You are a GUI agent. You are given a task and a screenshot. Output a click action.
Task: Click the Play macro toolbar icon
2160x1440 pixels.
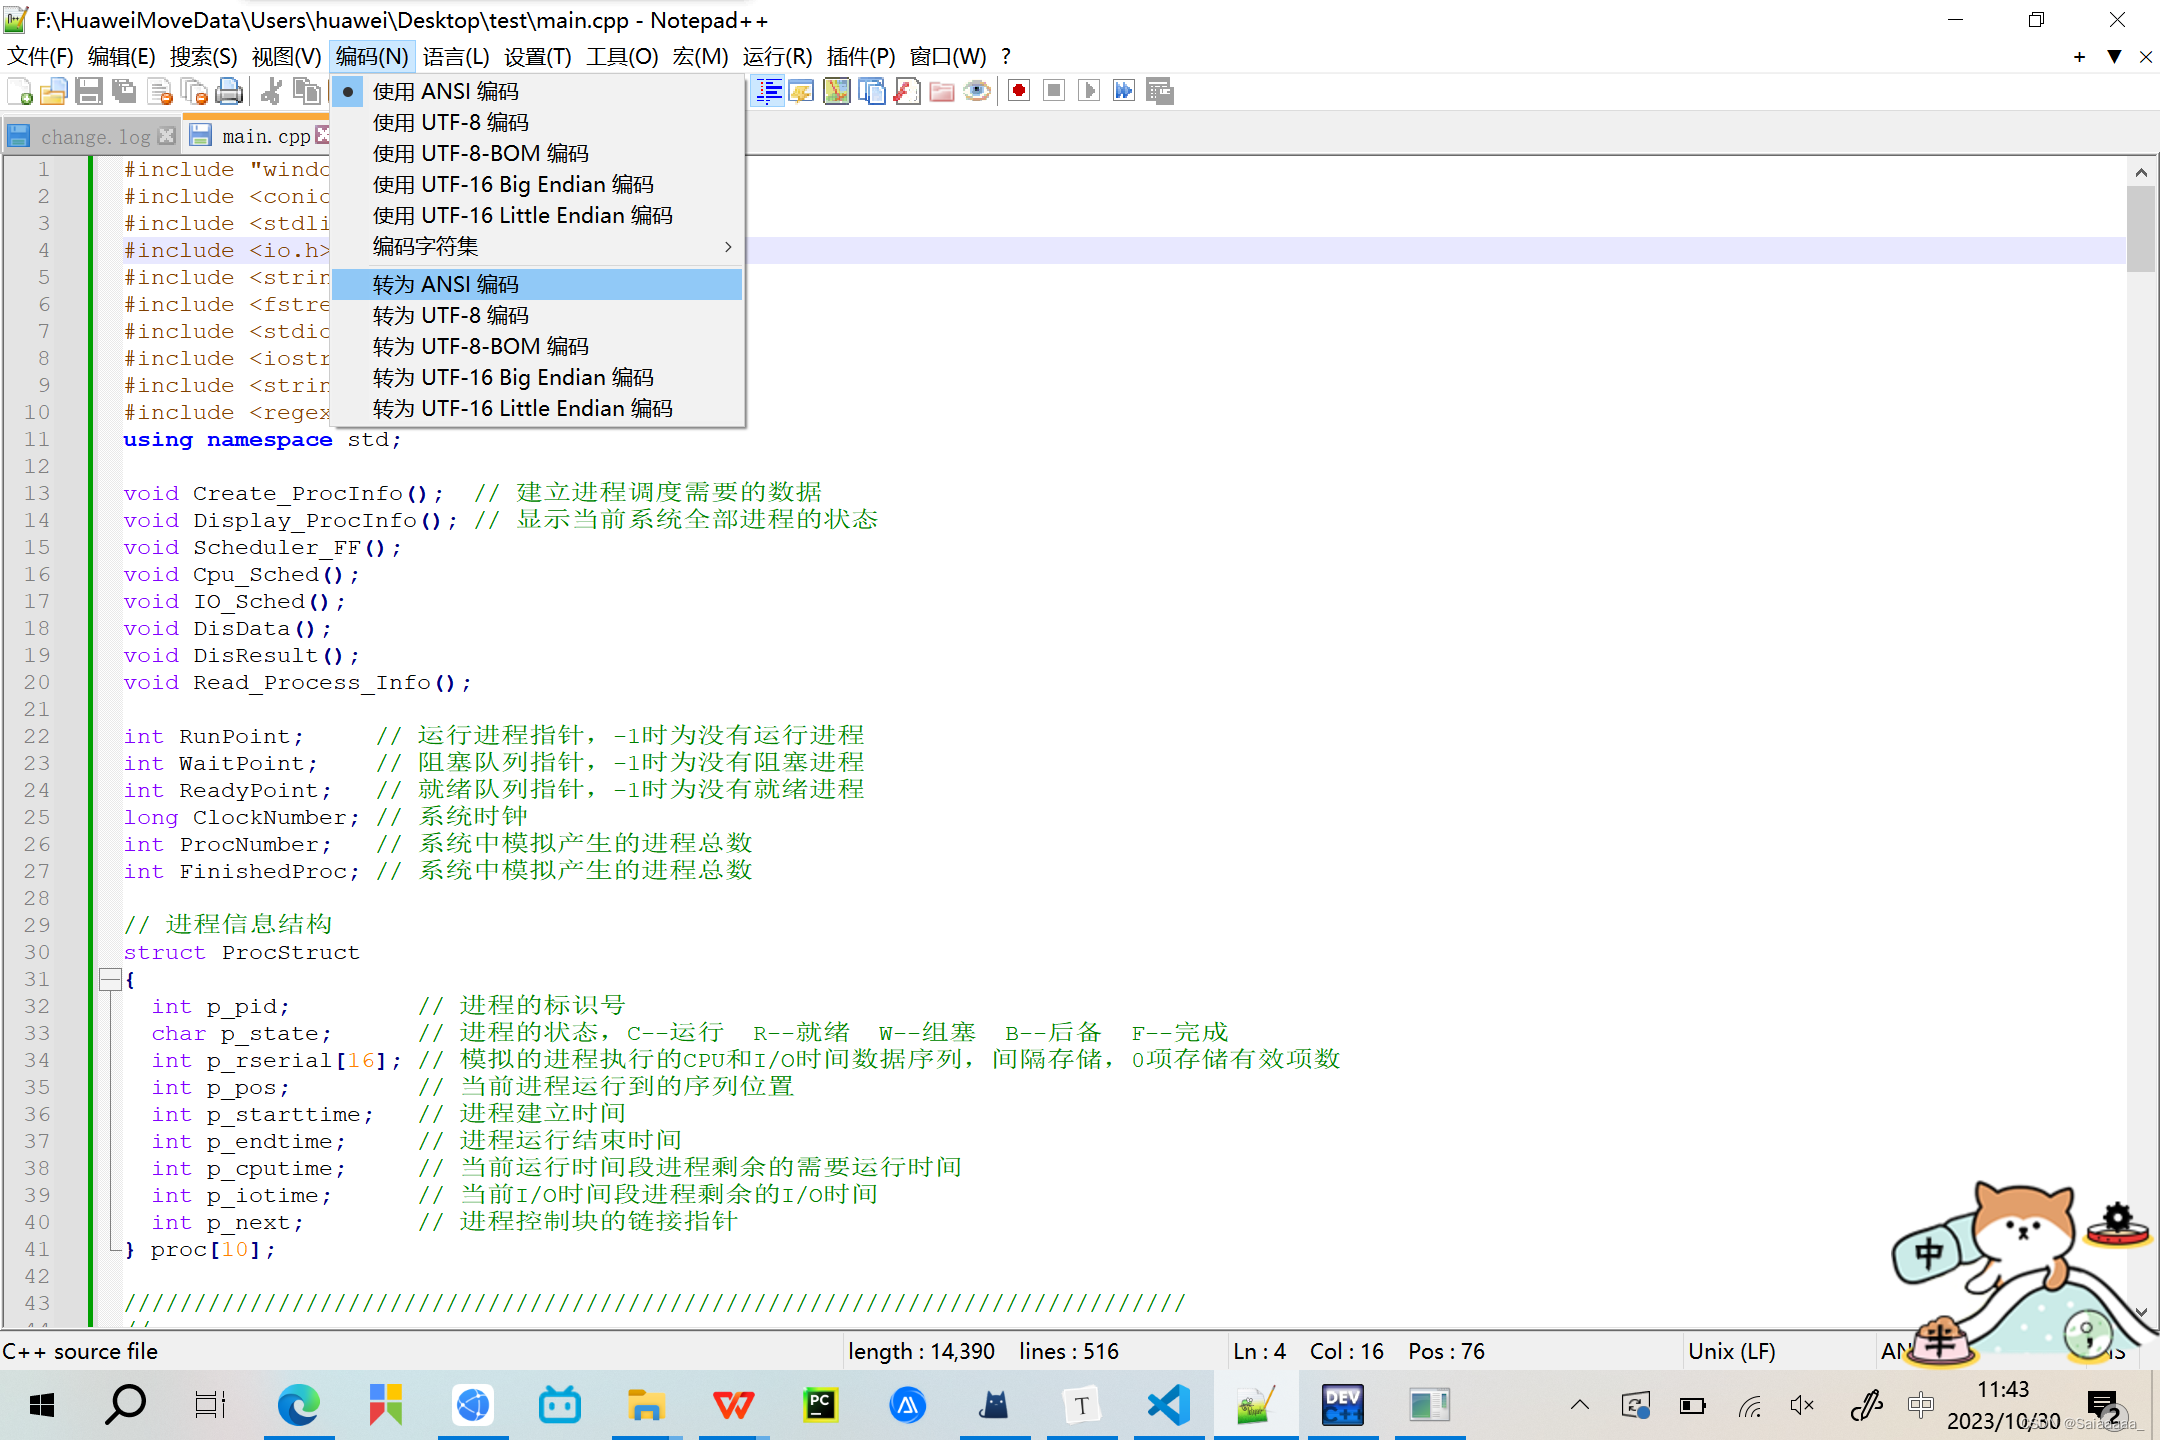pos(1089,92)
